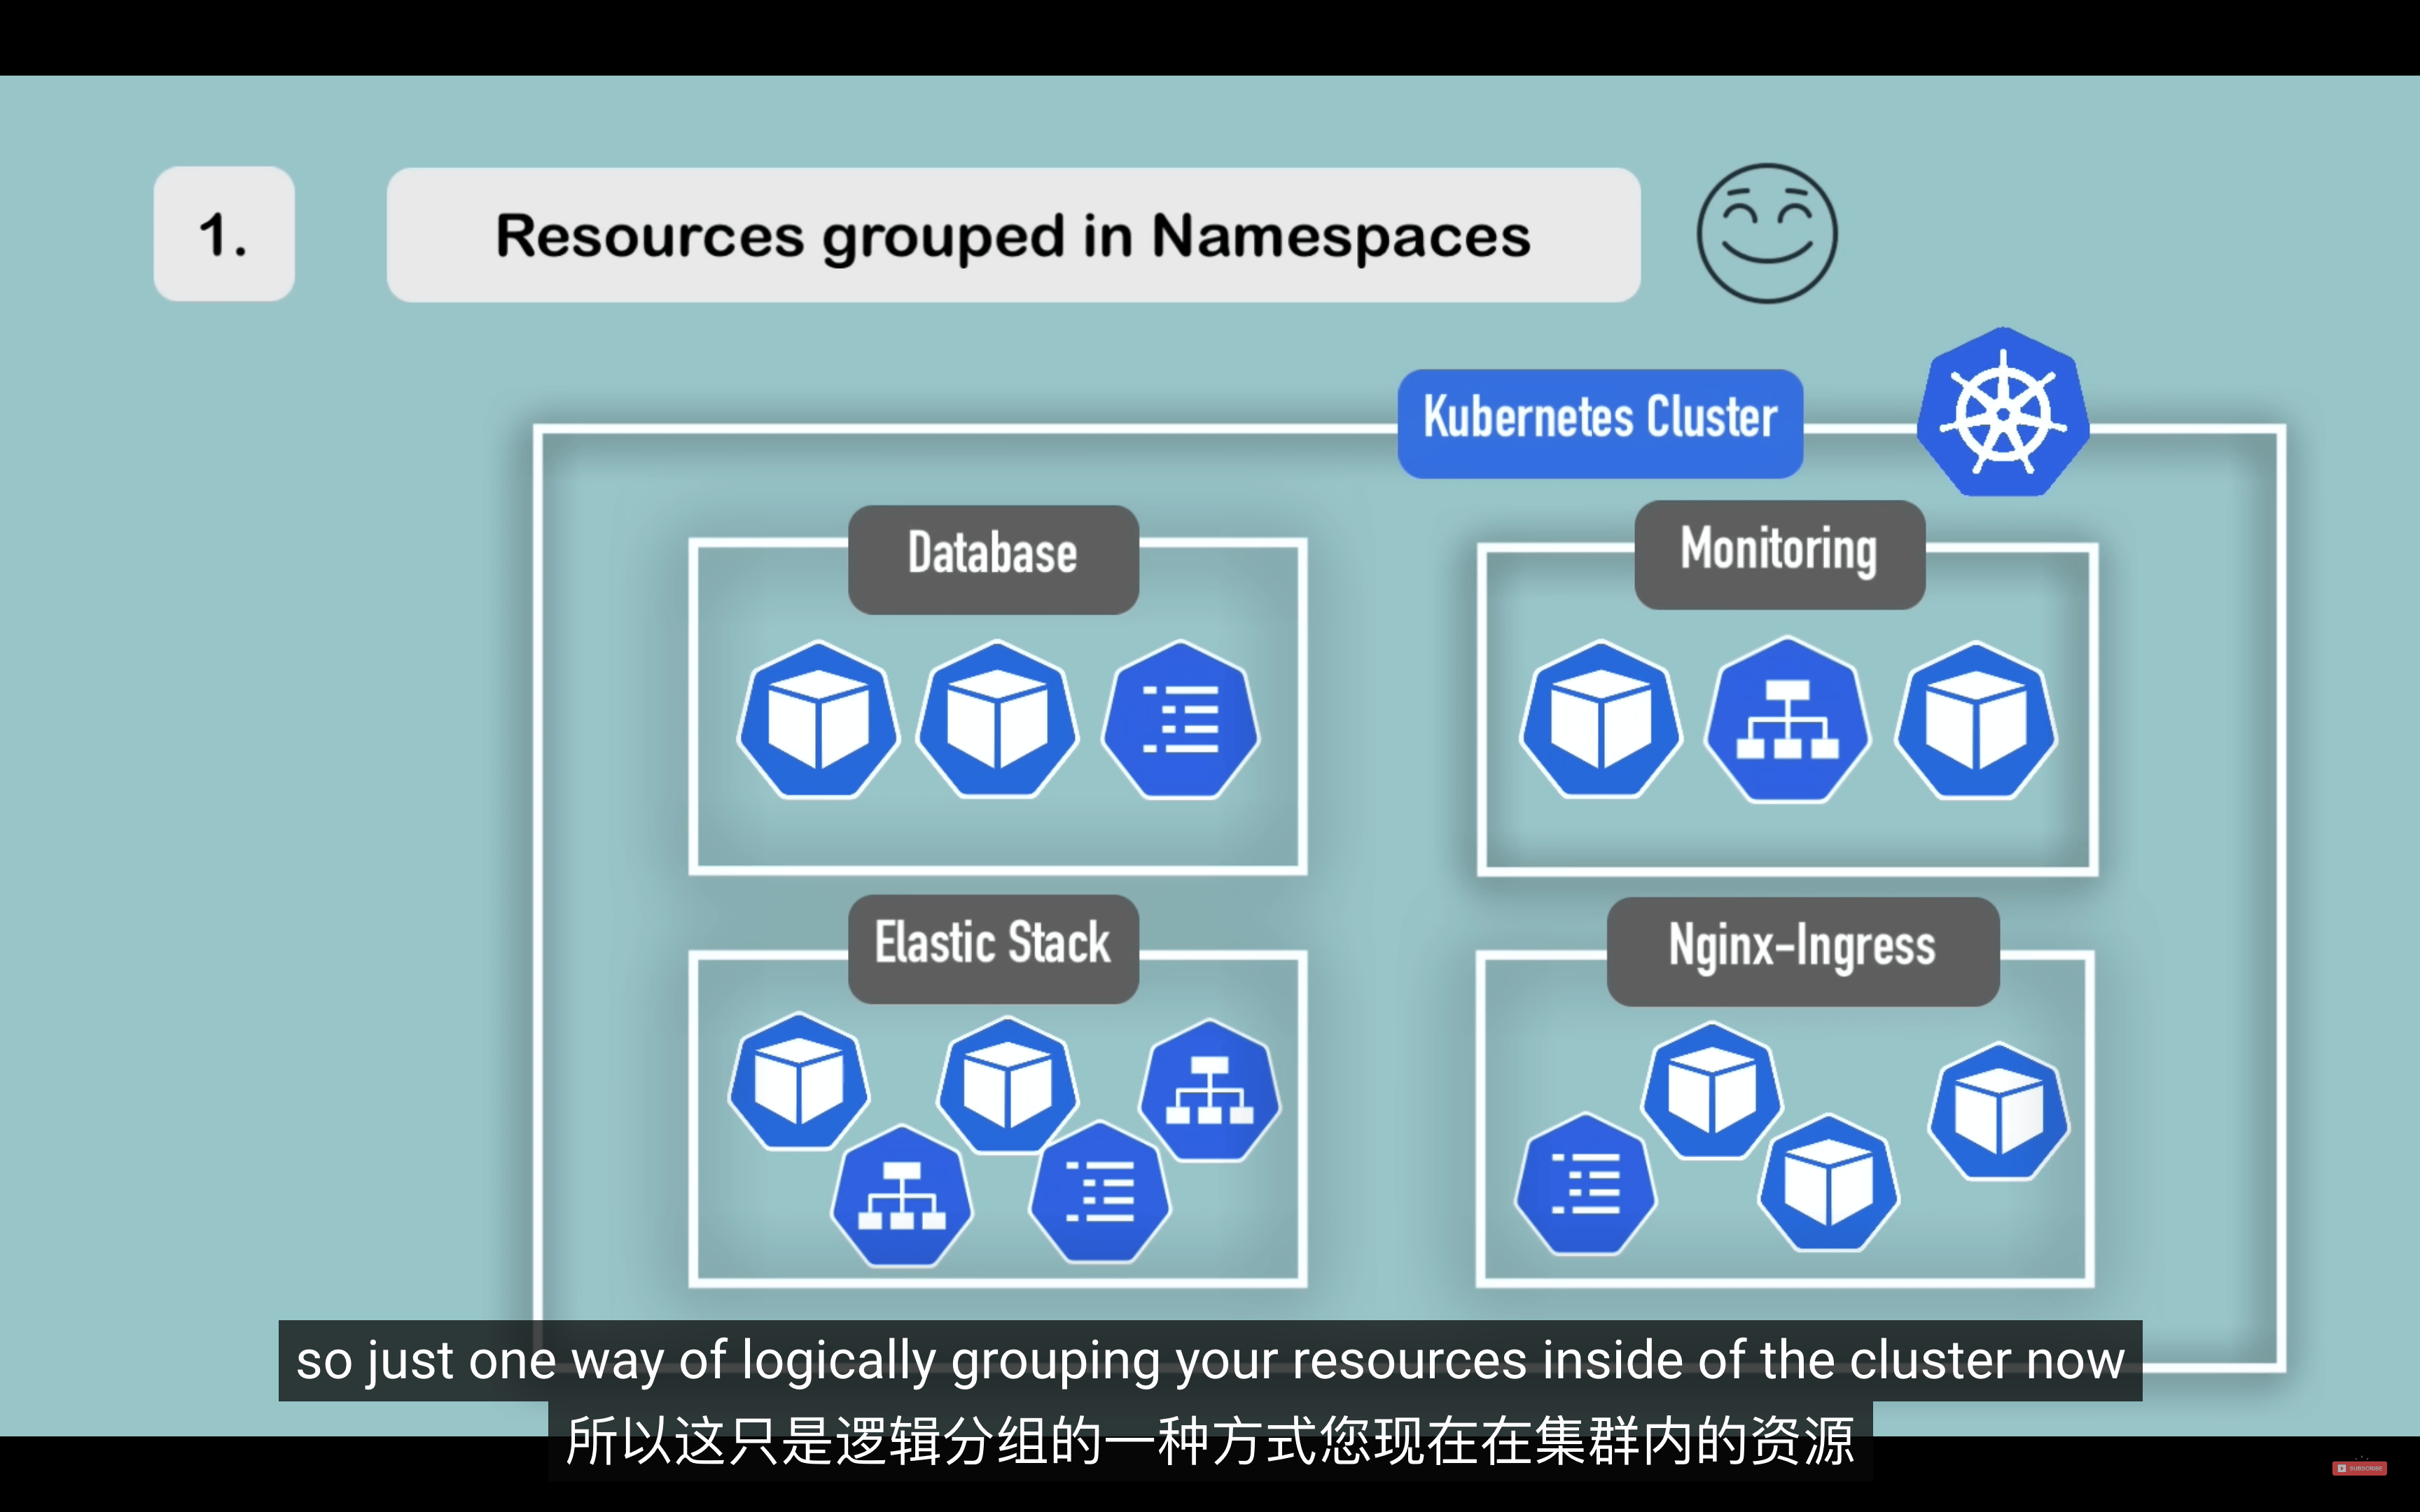Click the Database namespace label
2420x1512 pixels.
(993, 559)
